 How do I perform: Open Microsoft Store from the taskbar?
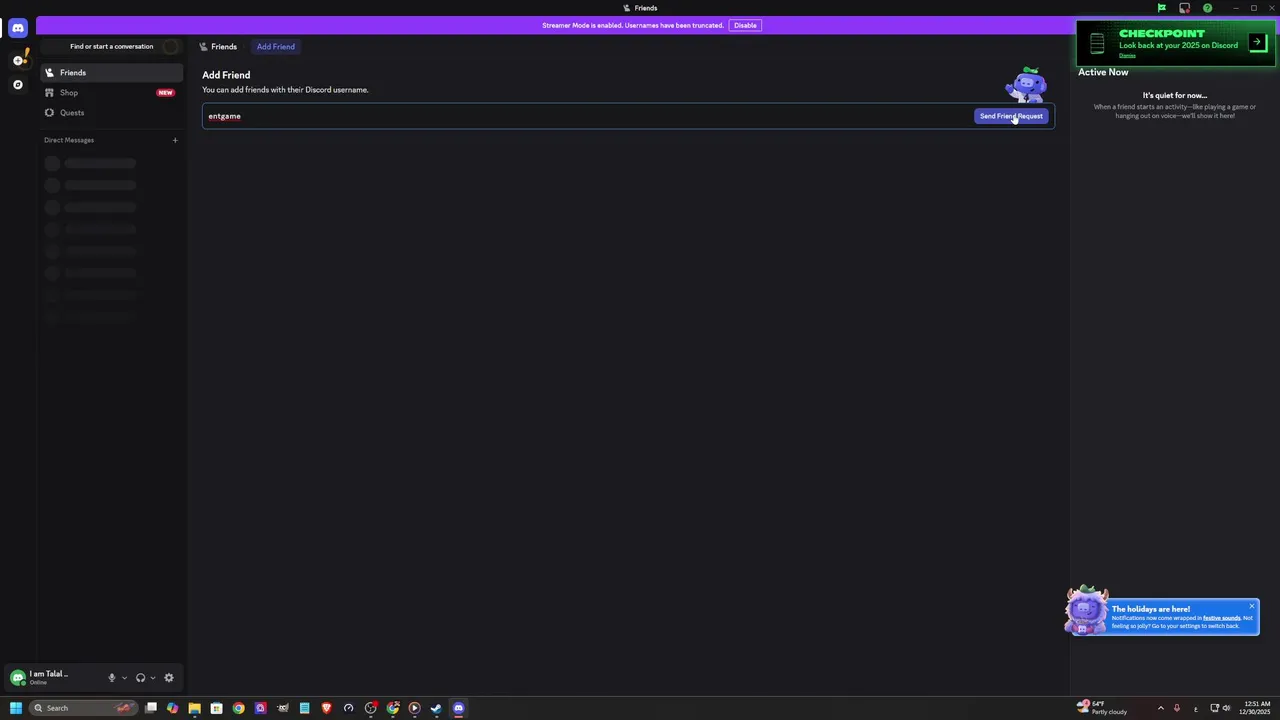pos(217,708)
